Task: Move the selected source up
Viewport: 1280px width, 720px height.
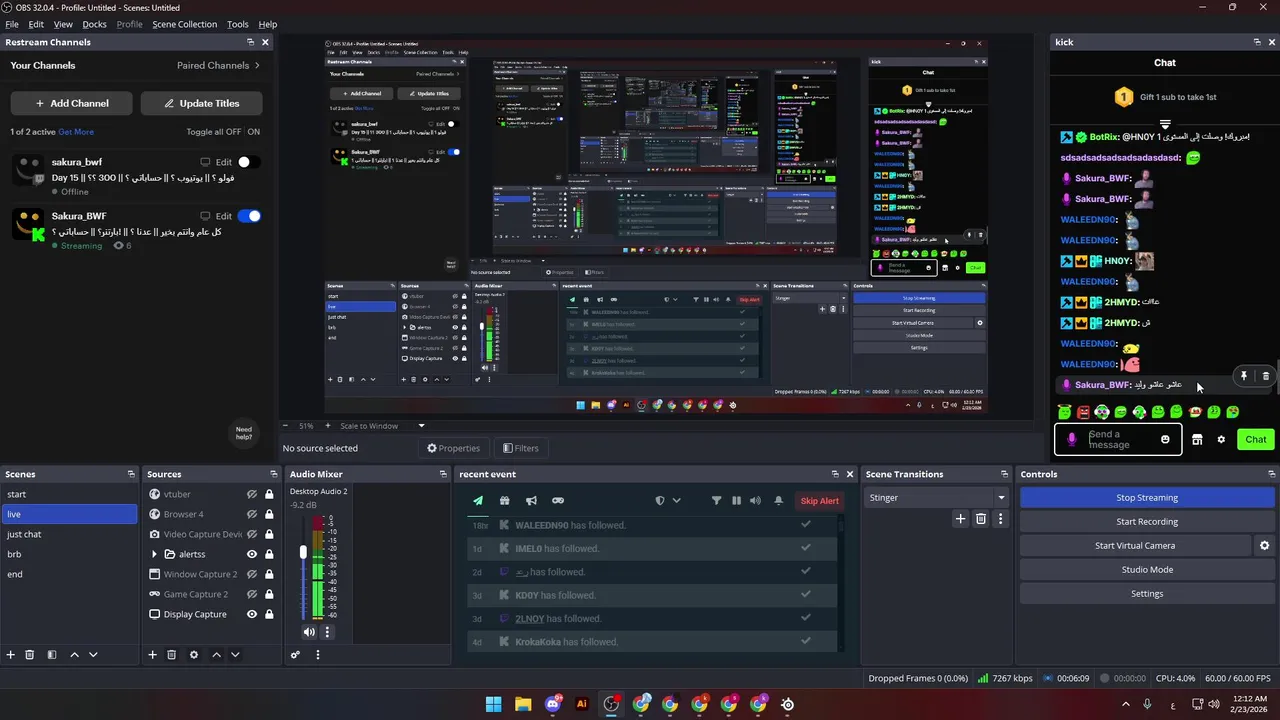Action: [x=216, y=655]
